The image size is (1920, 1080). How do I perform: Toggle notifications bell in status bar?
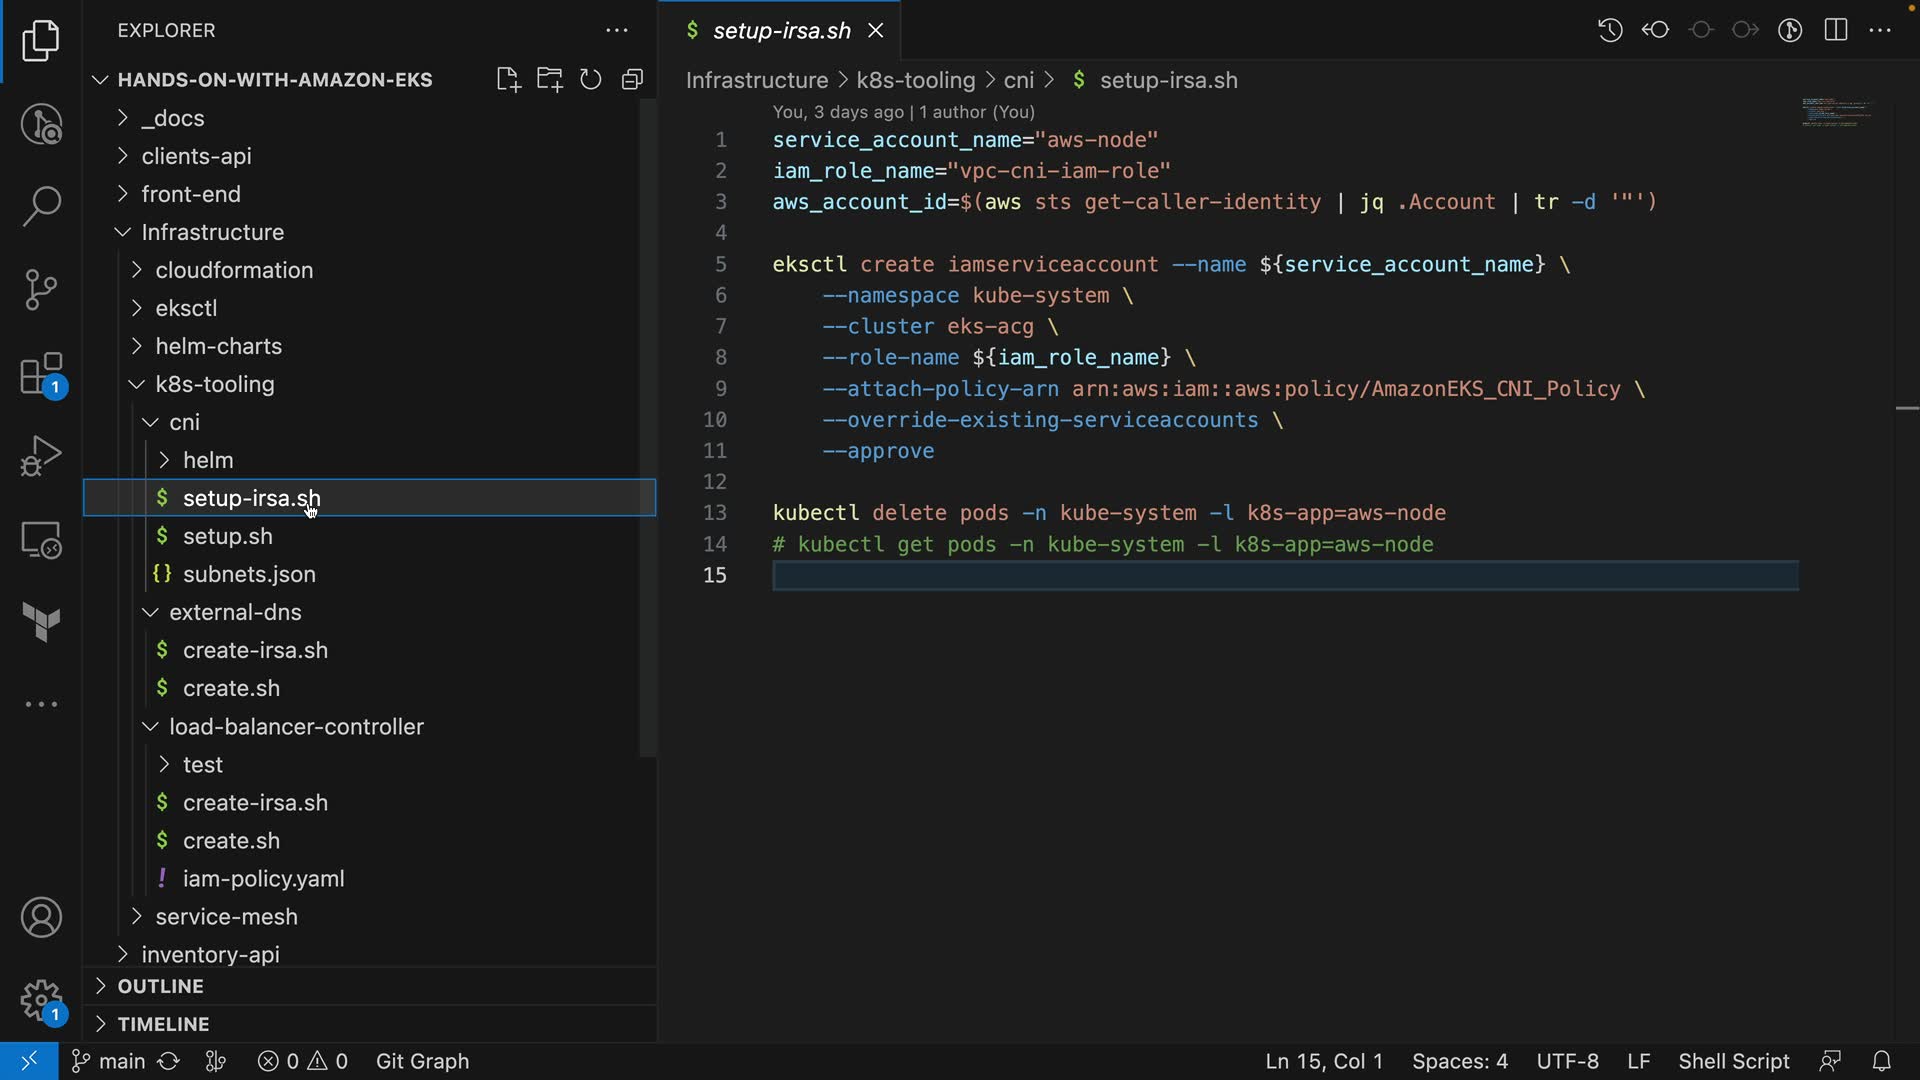pyautogui.click(x=1881, y=1061)
